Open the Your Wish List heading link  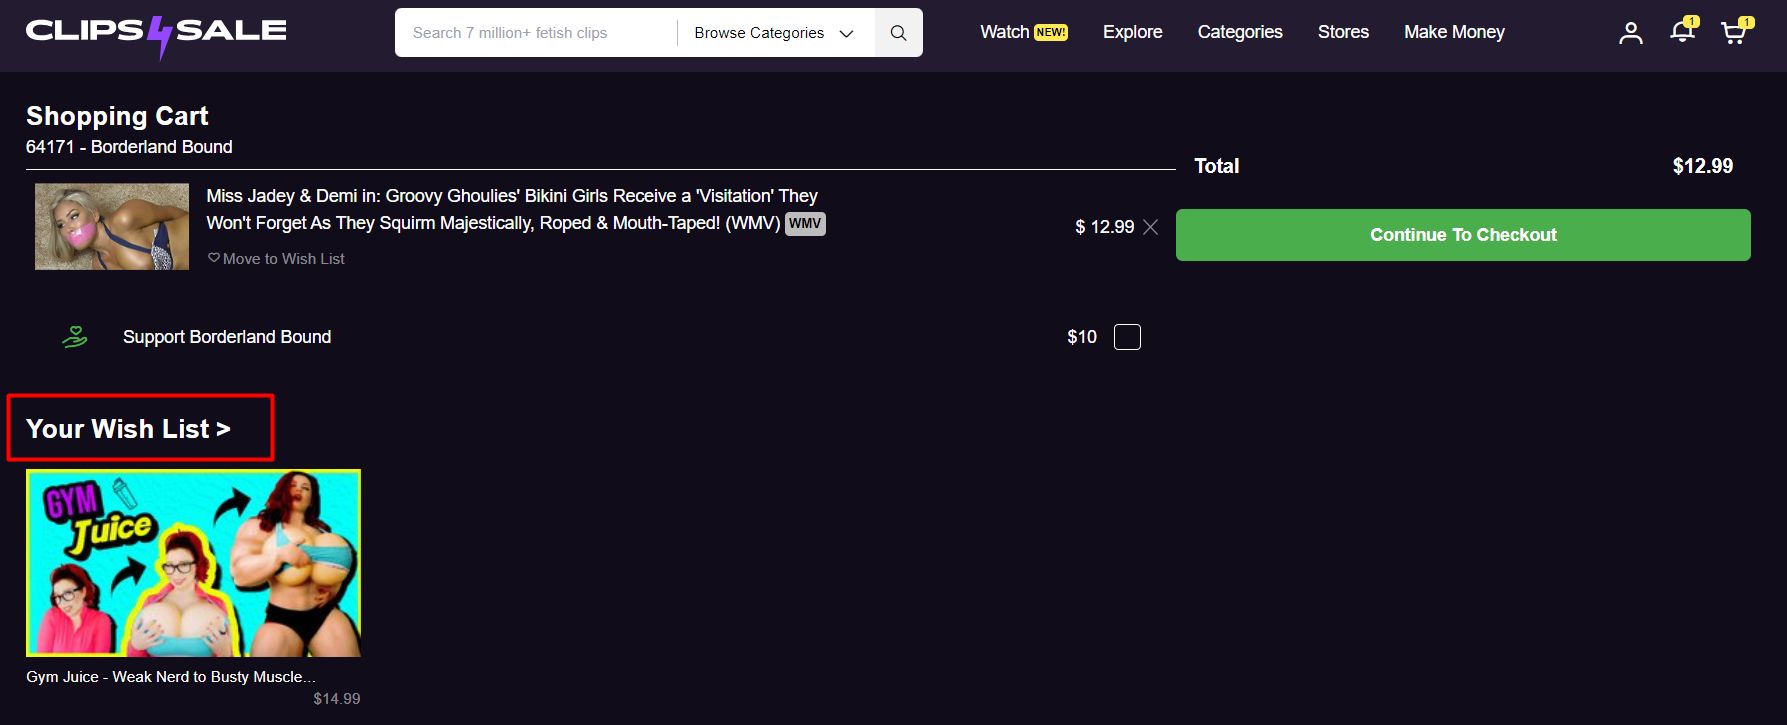click(128, 429)
